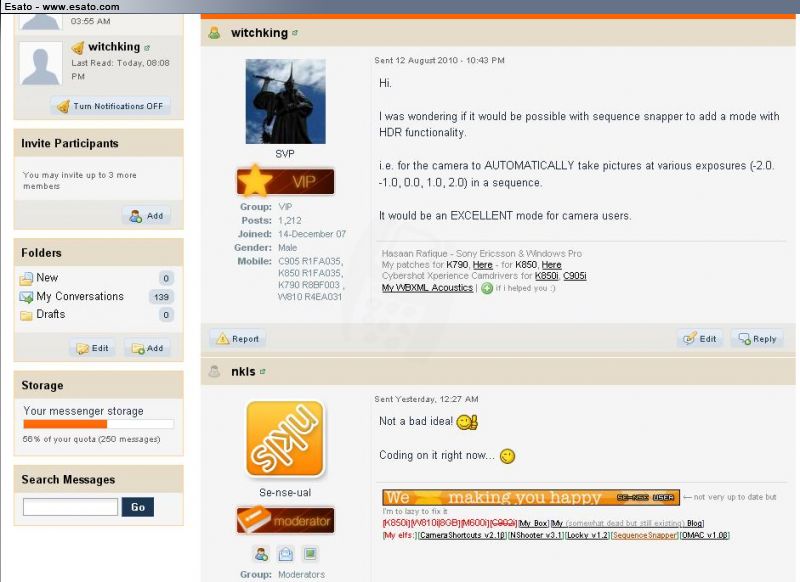Open CameraShortcuts v2.18 link
The image size is (800, 582).
[x=462, y=535]
